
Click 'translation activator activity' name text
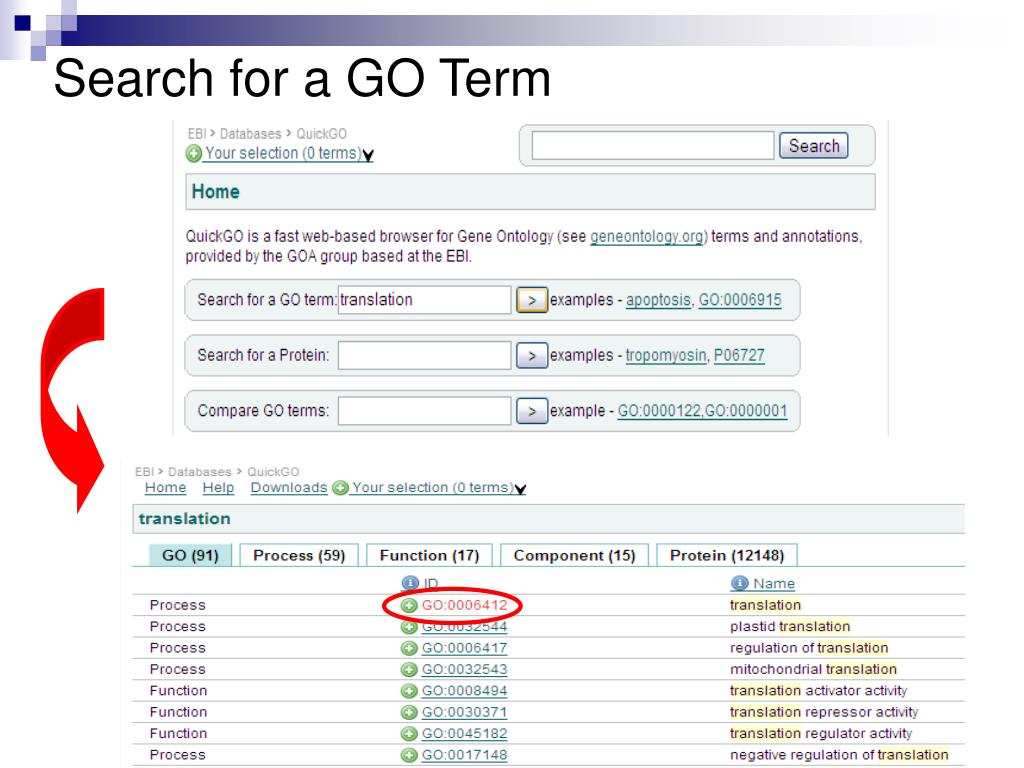click(818, 691)
